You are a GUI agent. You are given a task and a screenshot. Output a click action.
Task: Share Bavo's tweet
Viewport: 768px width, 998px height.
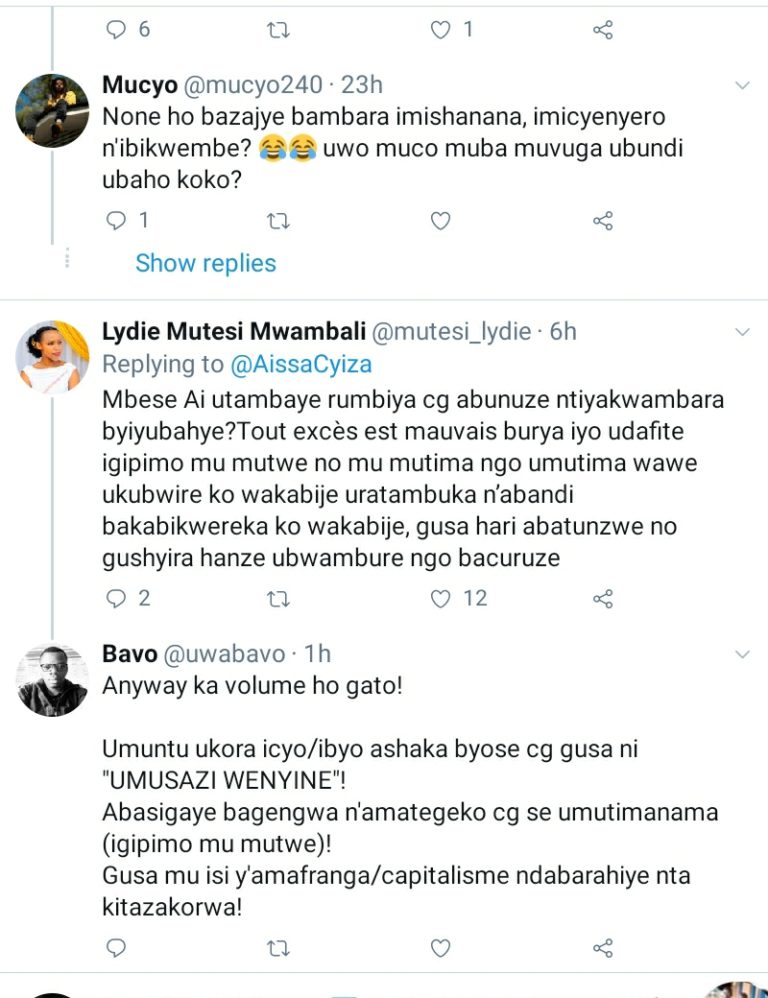click(x=602, y=947)
